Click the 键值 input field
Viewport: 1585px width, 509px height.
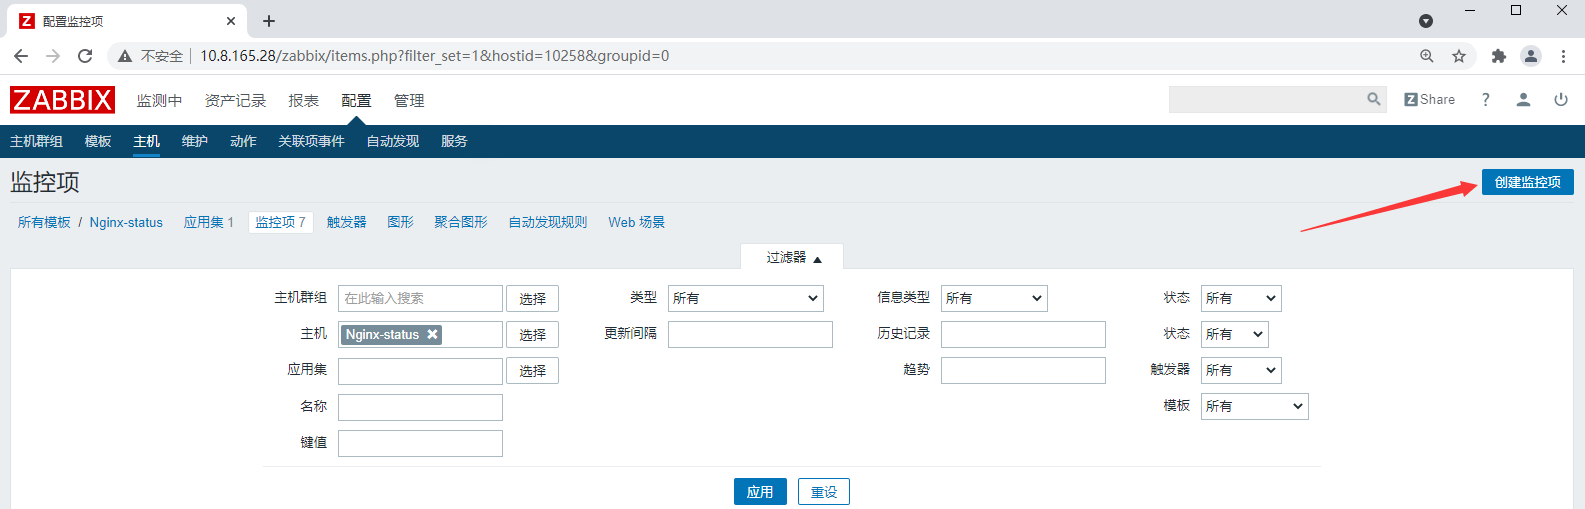click(420, 443)
